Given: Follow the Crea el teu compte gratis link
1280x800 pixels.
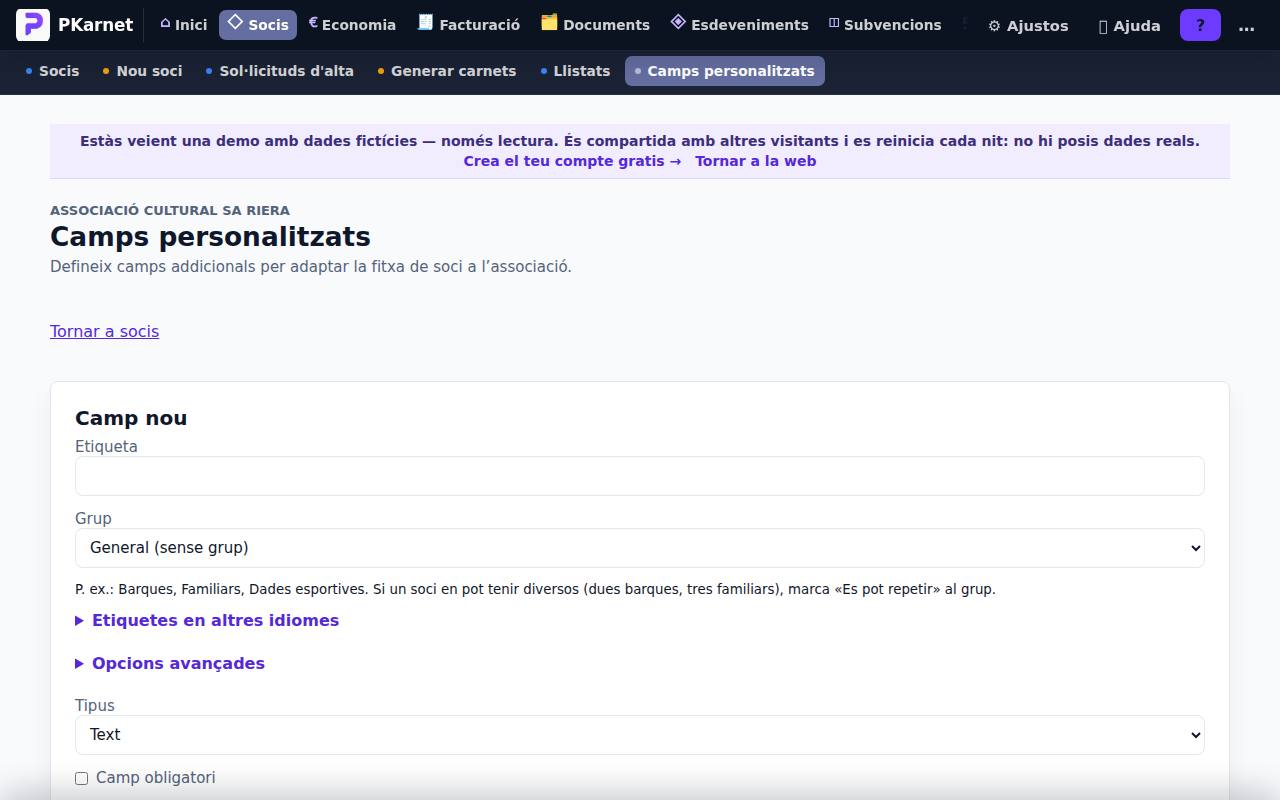Looking at the screenshot, I should pyautogui.click(x=572, y=161).
